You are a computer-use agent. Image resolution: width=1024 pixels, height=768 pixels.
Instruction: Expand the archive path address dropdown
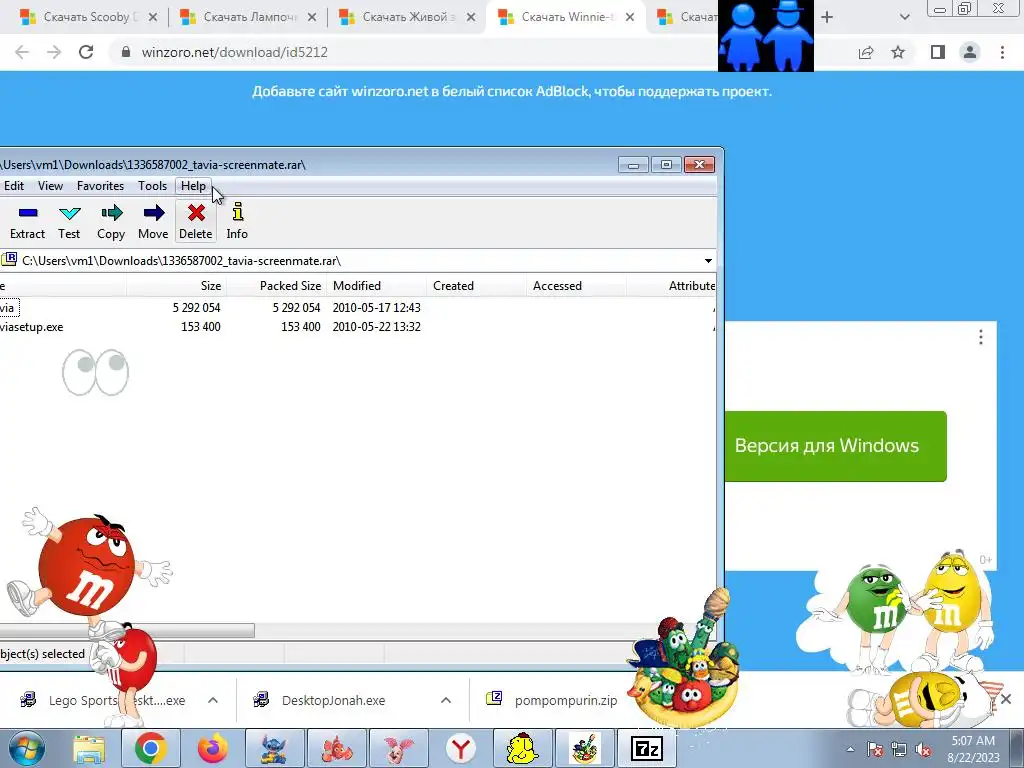[708, 261]
